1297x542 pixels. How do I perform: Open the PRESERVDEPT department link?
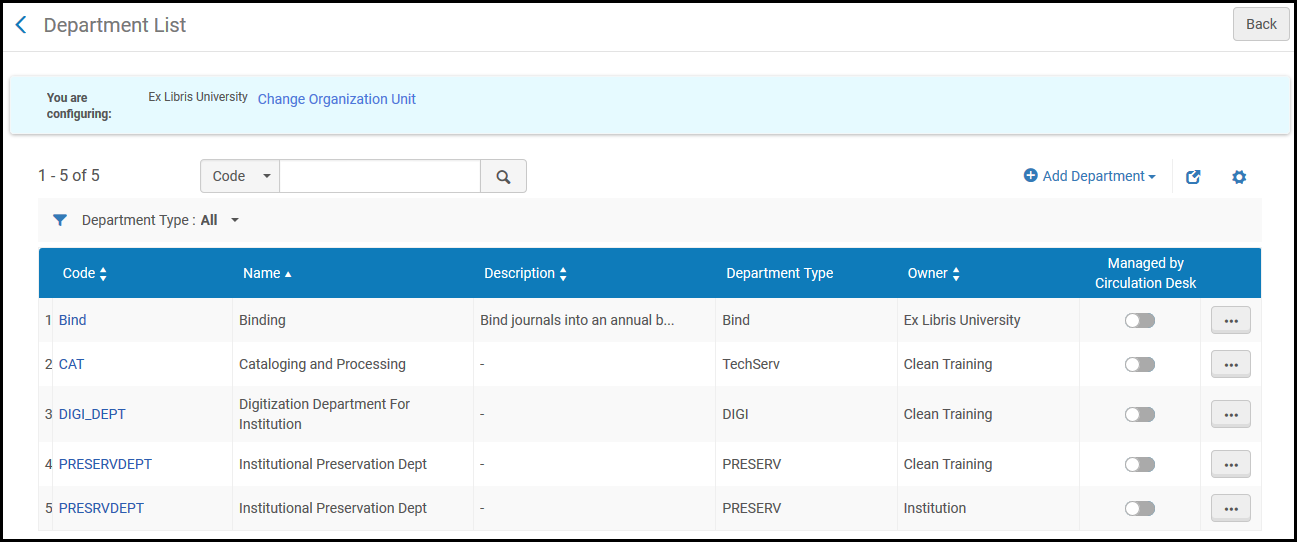tap(105, 464)
